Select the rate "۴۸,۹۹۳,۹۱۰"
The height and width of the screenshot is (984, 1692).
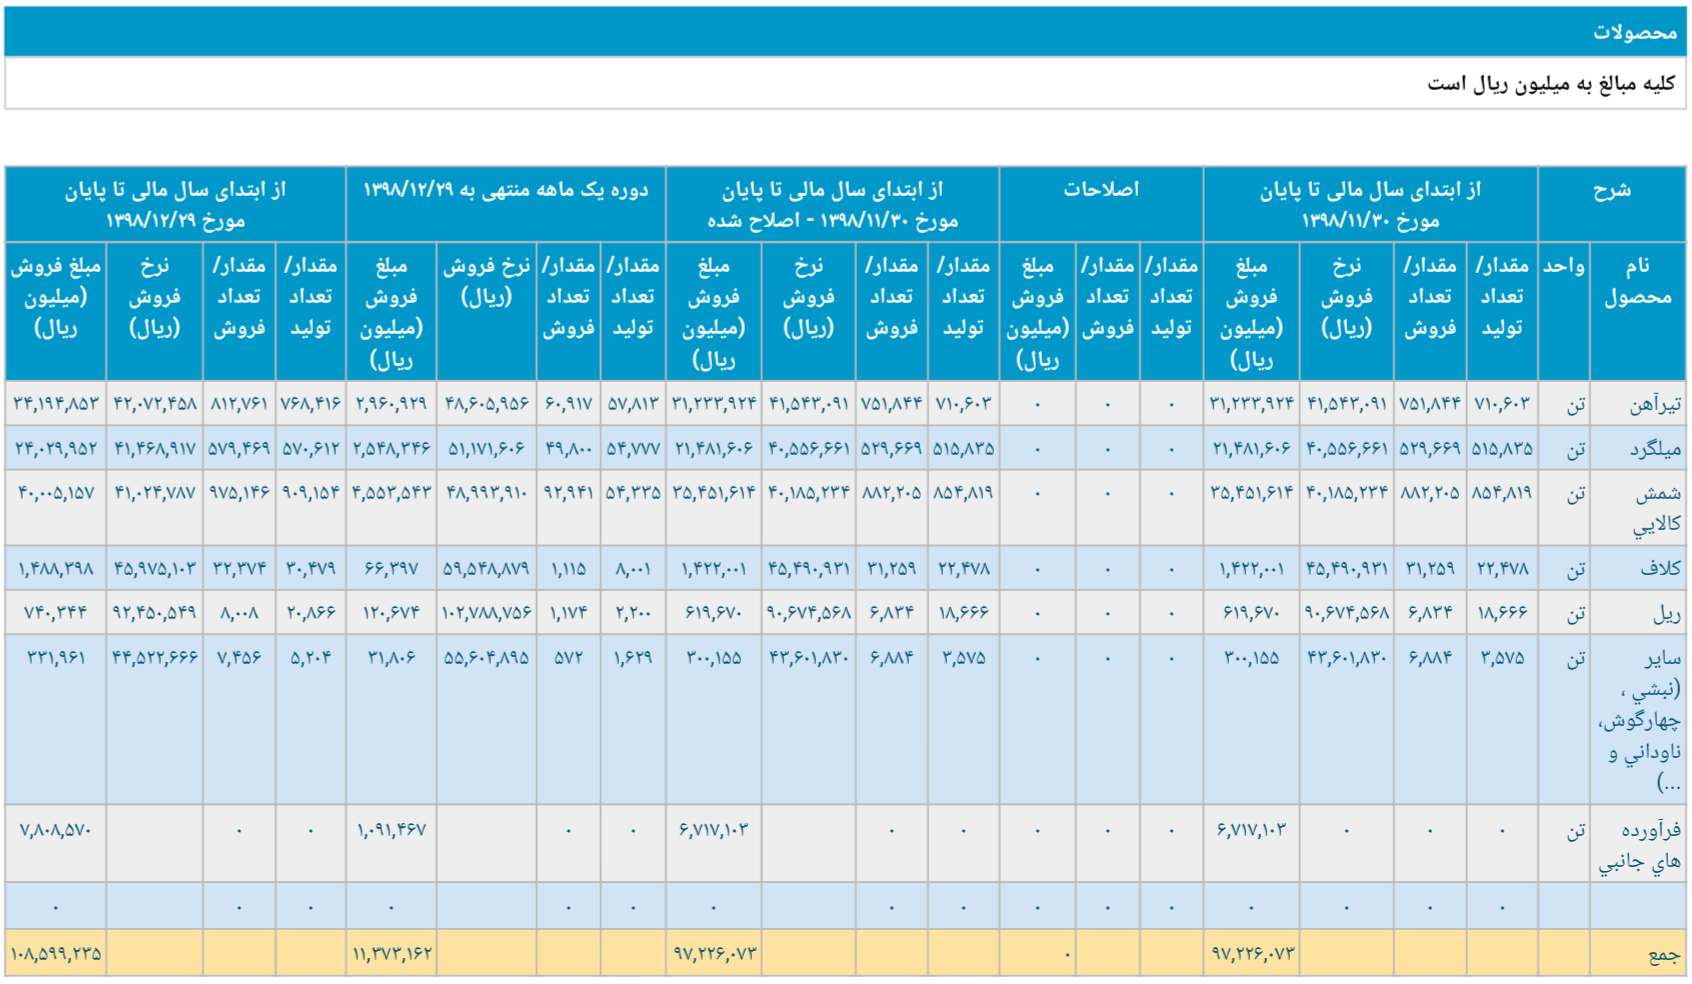tap(487, 492)
